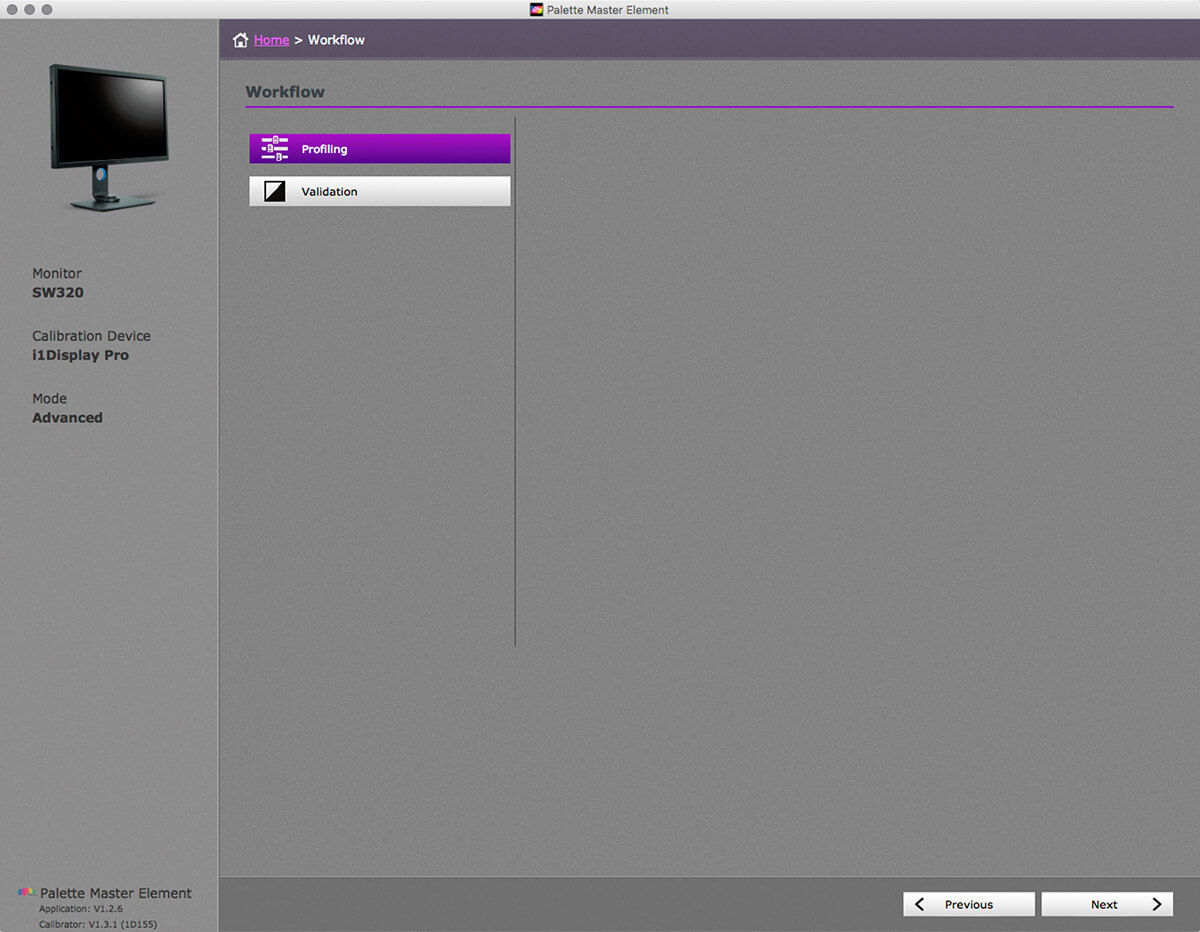Click the "Calibration Device" label
Screen dimensions: 1200x932
click(x=91, y=336)
